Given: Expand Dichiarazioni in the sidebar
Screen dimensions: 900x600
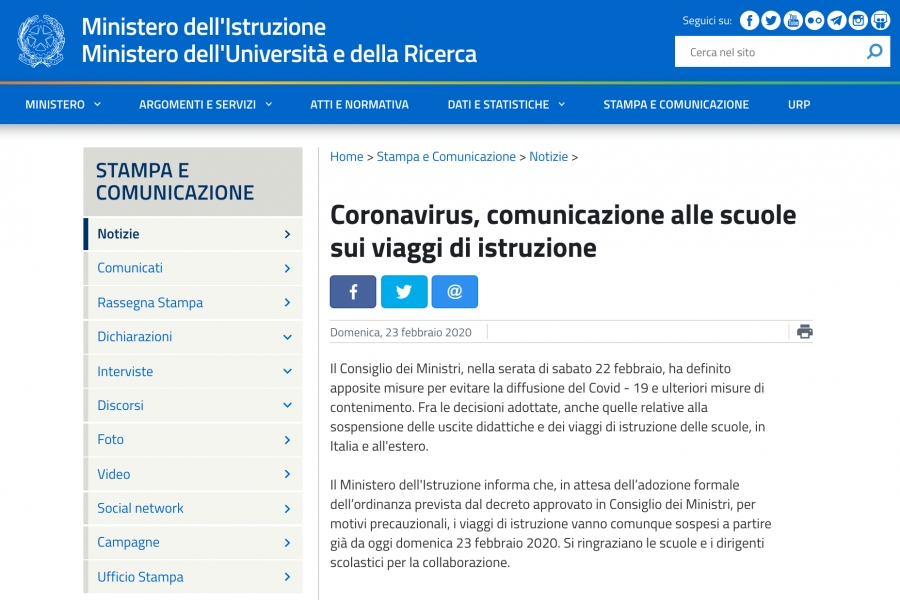Looking at the screenshot, I should pyautogui.click(x=287, y=338).
